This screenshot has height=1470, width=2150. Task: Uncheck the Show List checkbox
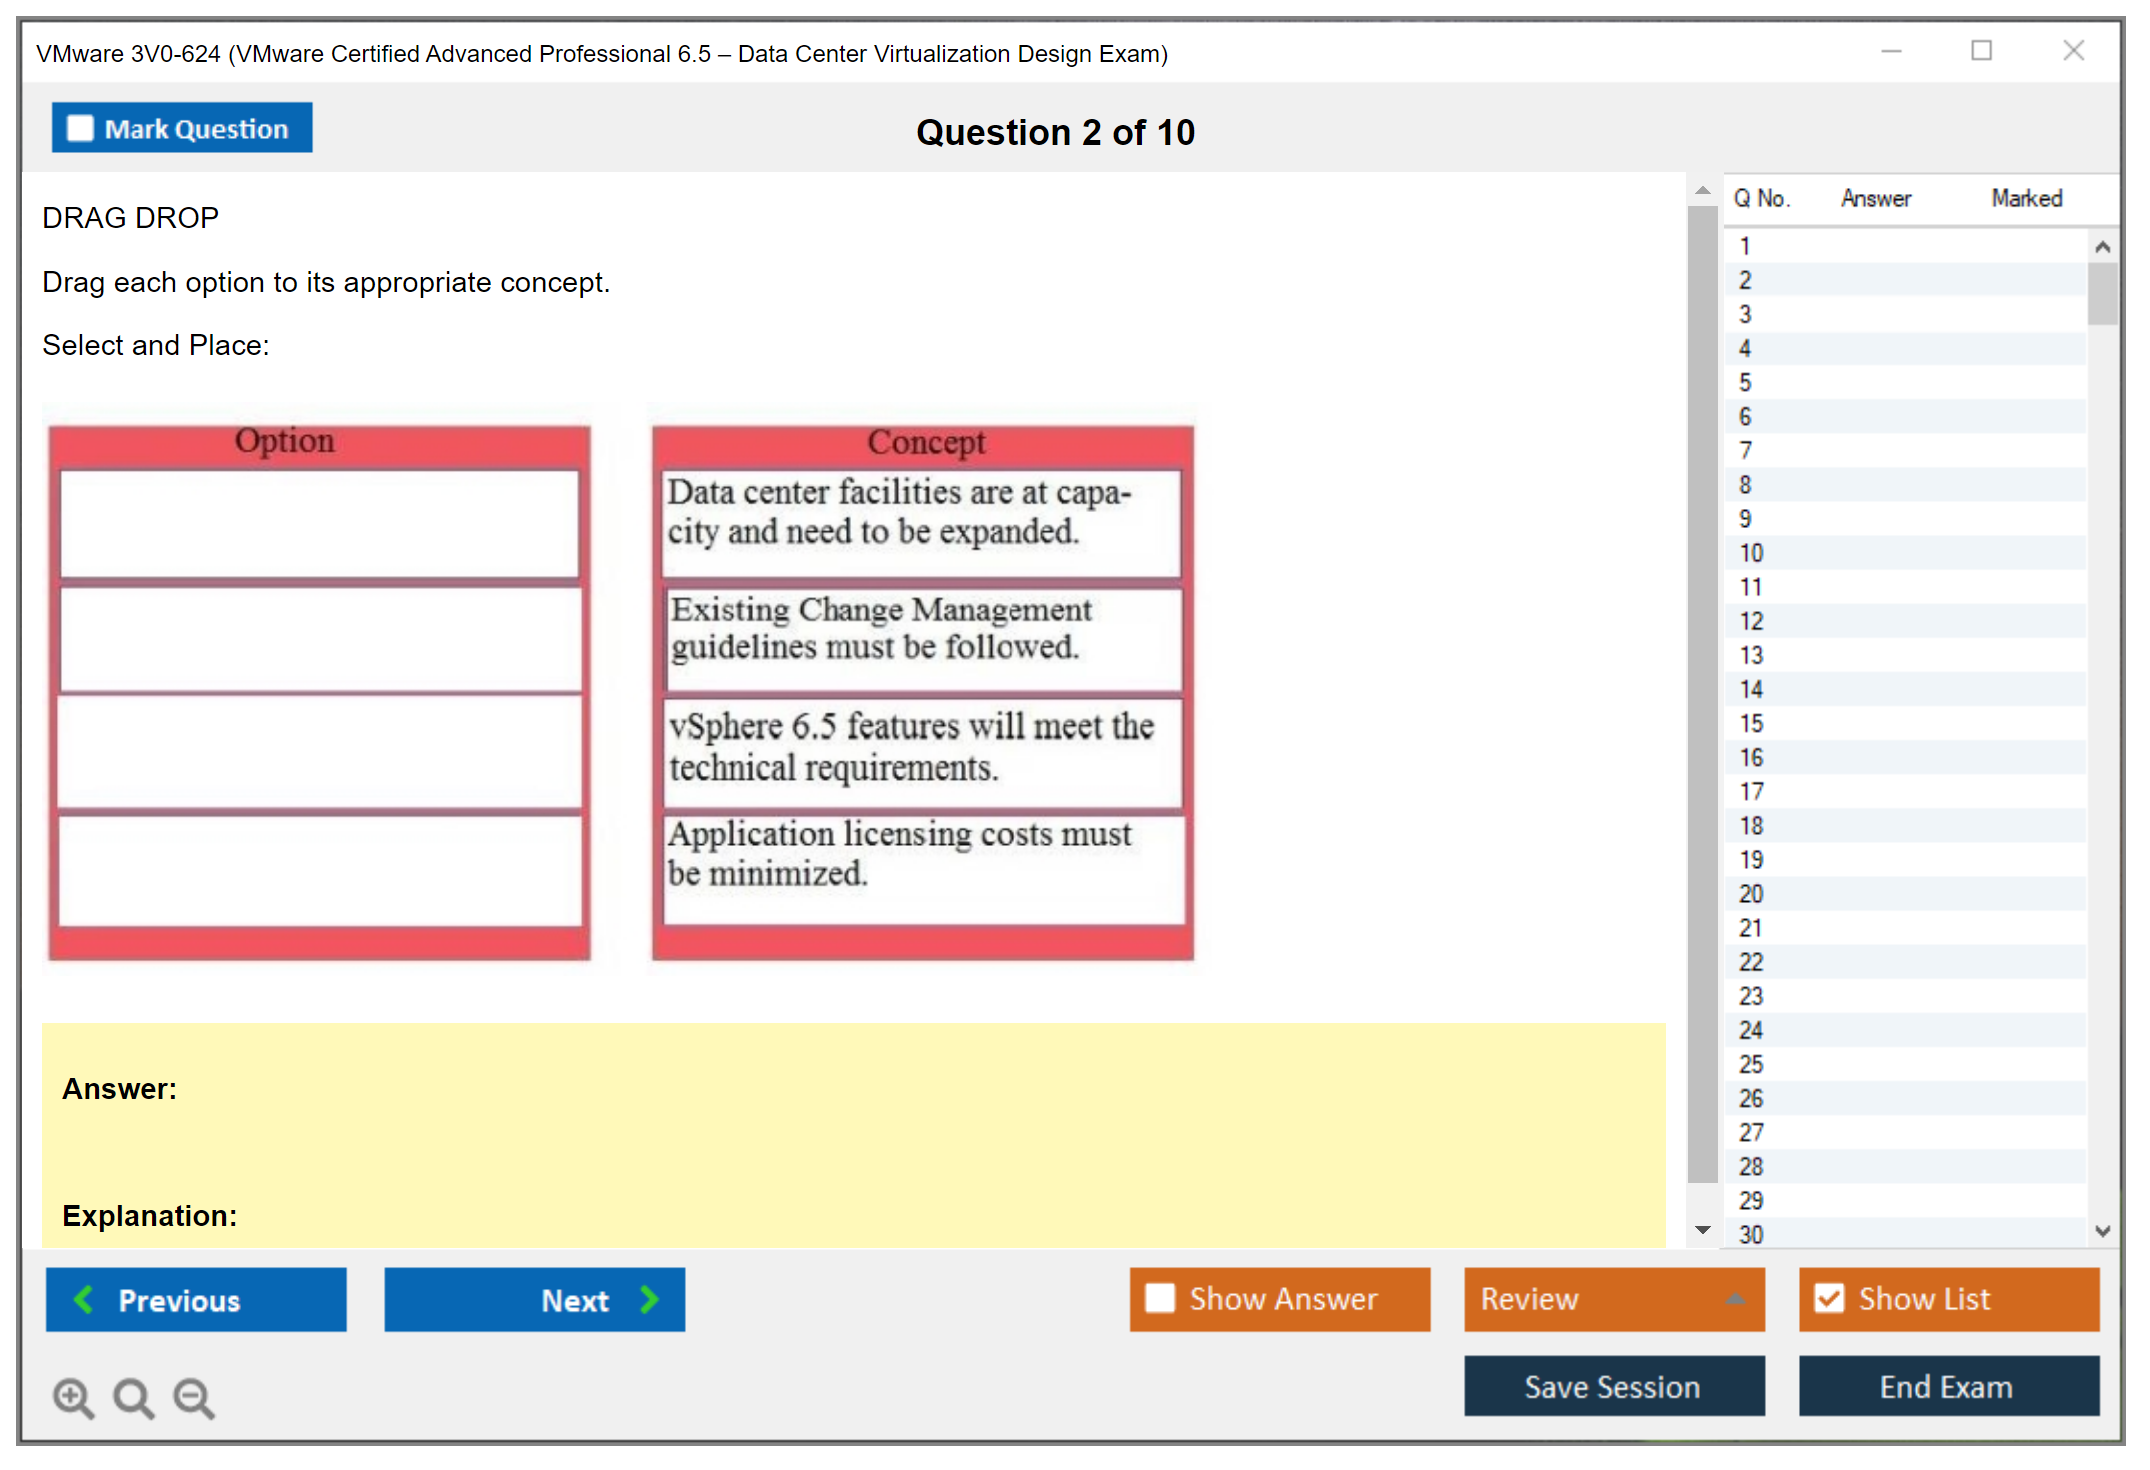pyautogui.click(x=1829, y=1298)
